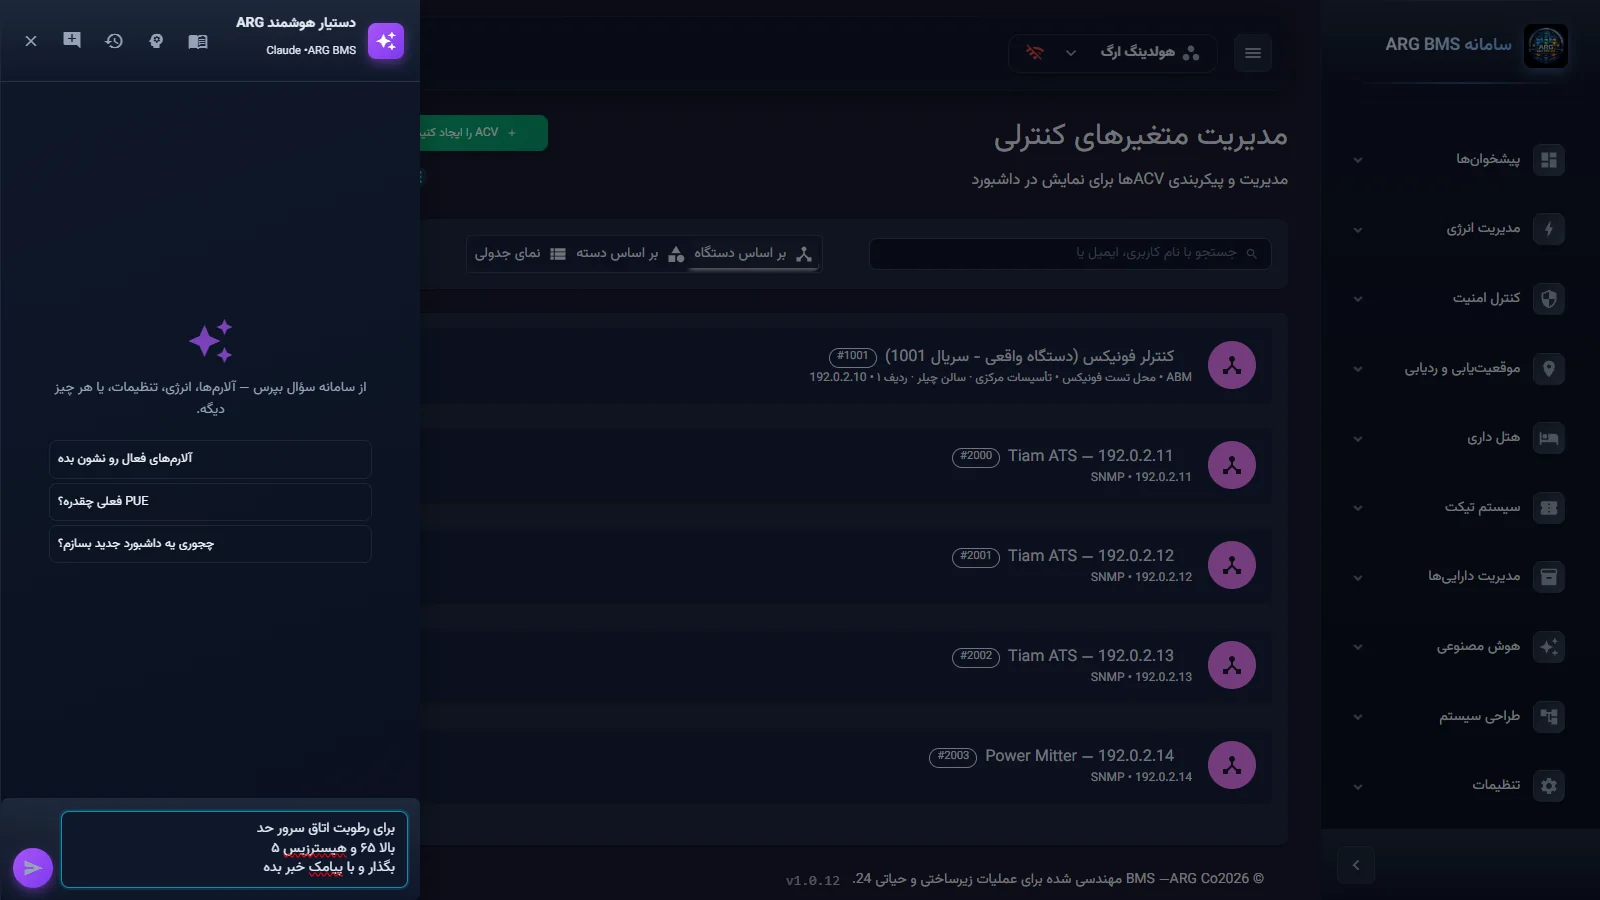This screenshot has height=900, width=1600.
Task: Click the device icon for Tiam ATS 192.0.2.12
Action: click(1232, 565)
